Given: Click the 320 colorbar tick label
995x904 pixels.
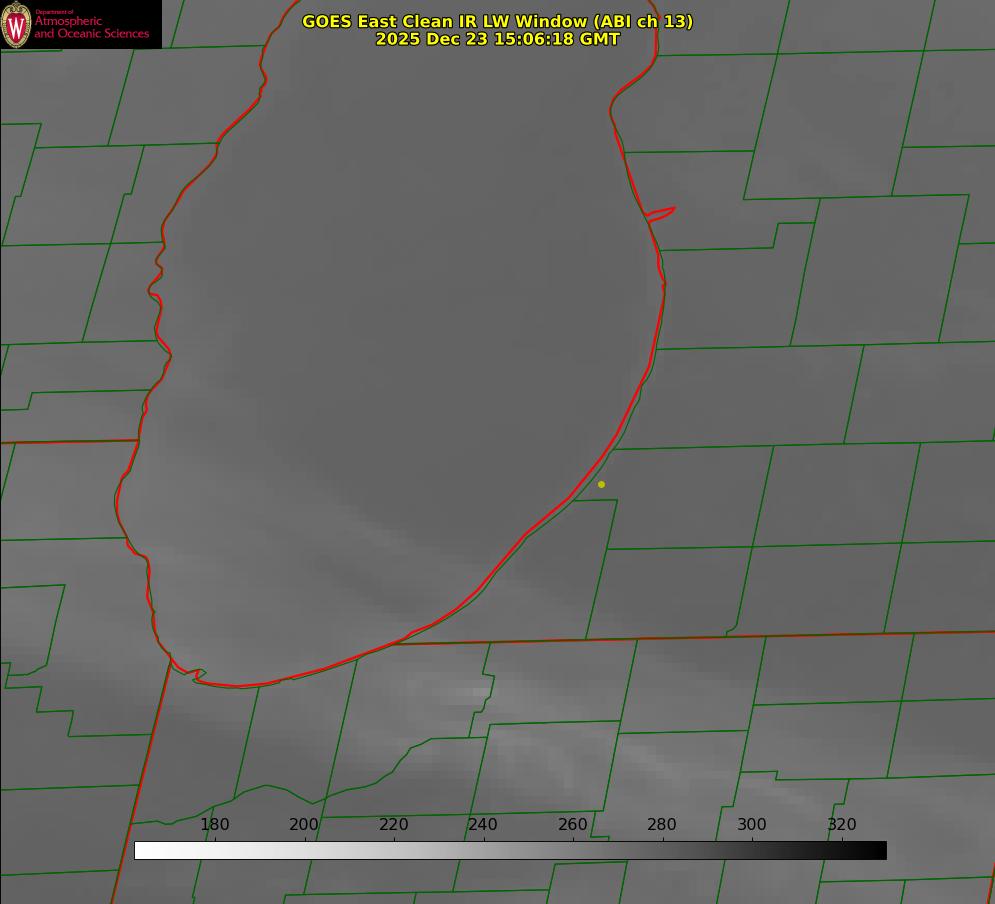Looking at the screenshot, I should (842, 825).
